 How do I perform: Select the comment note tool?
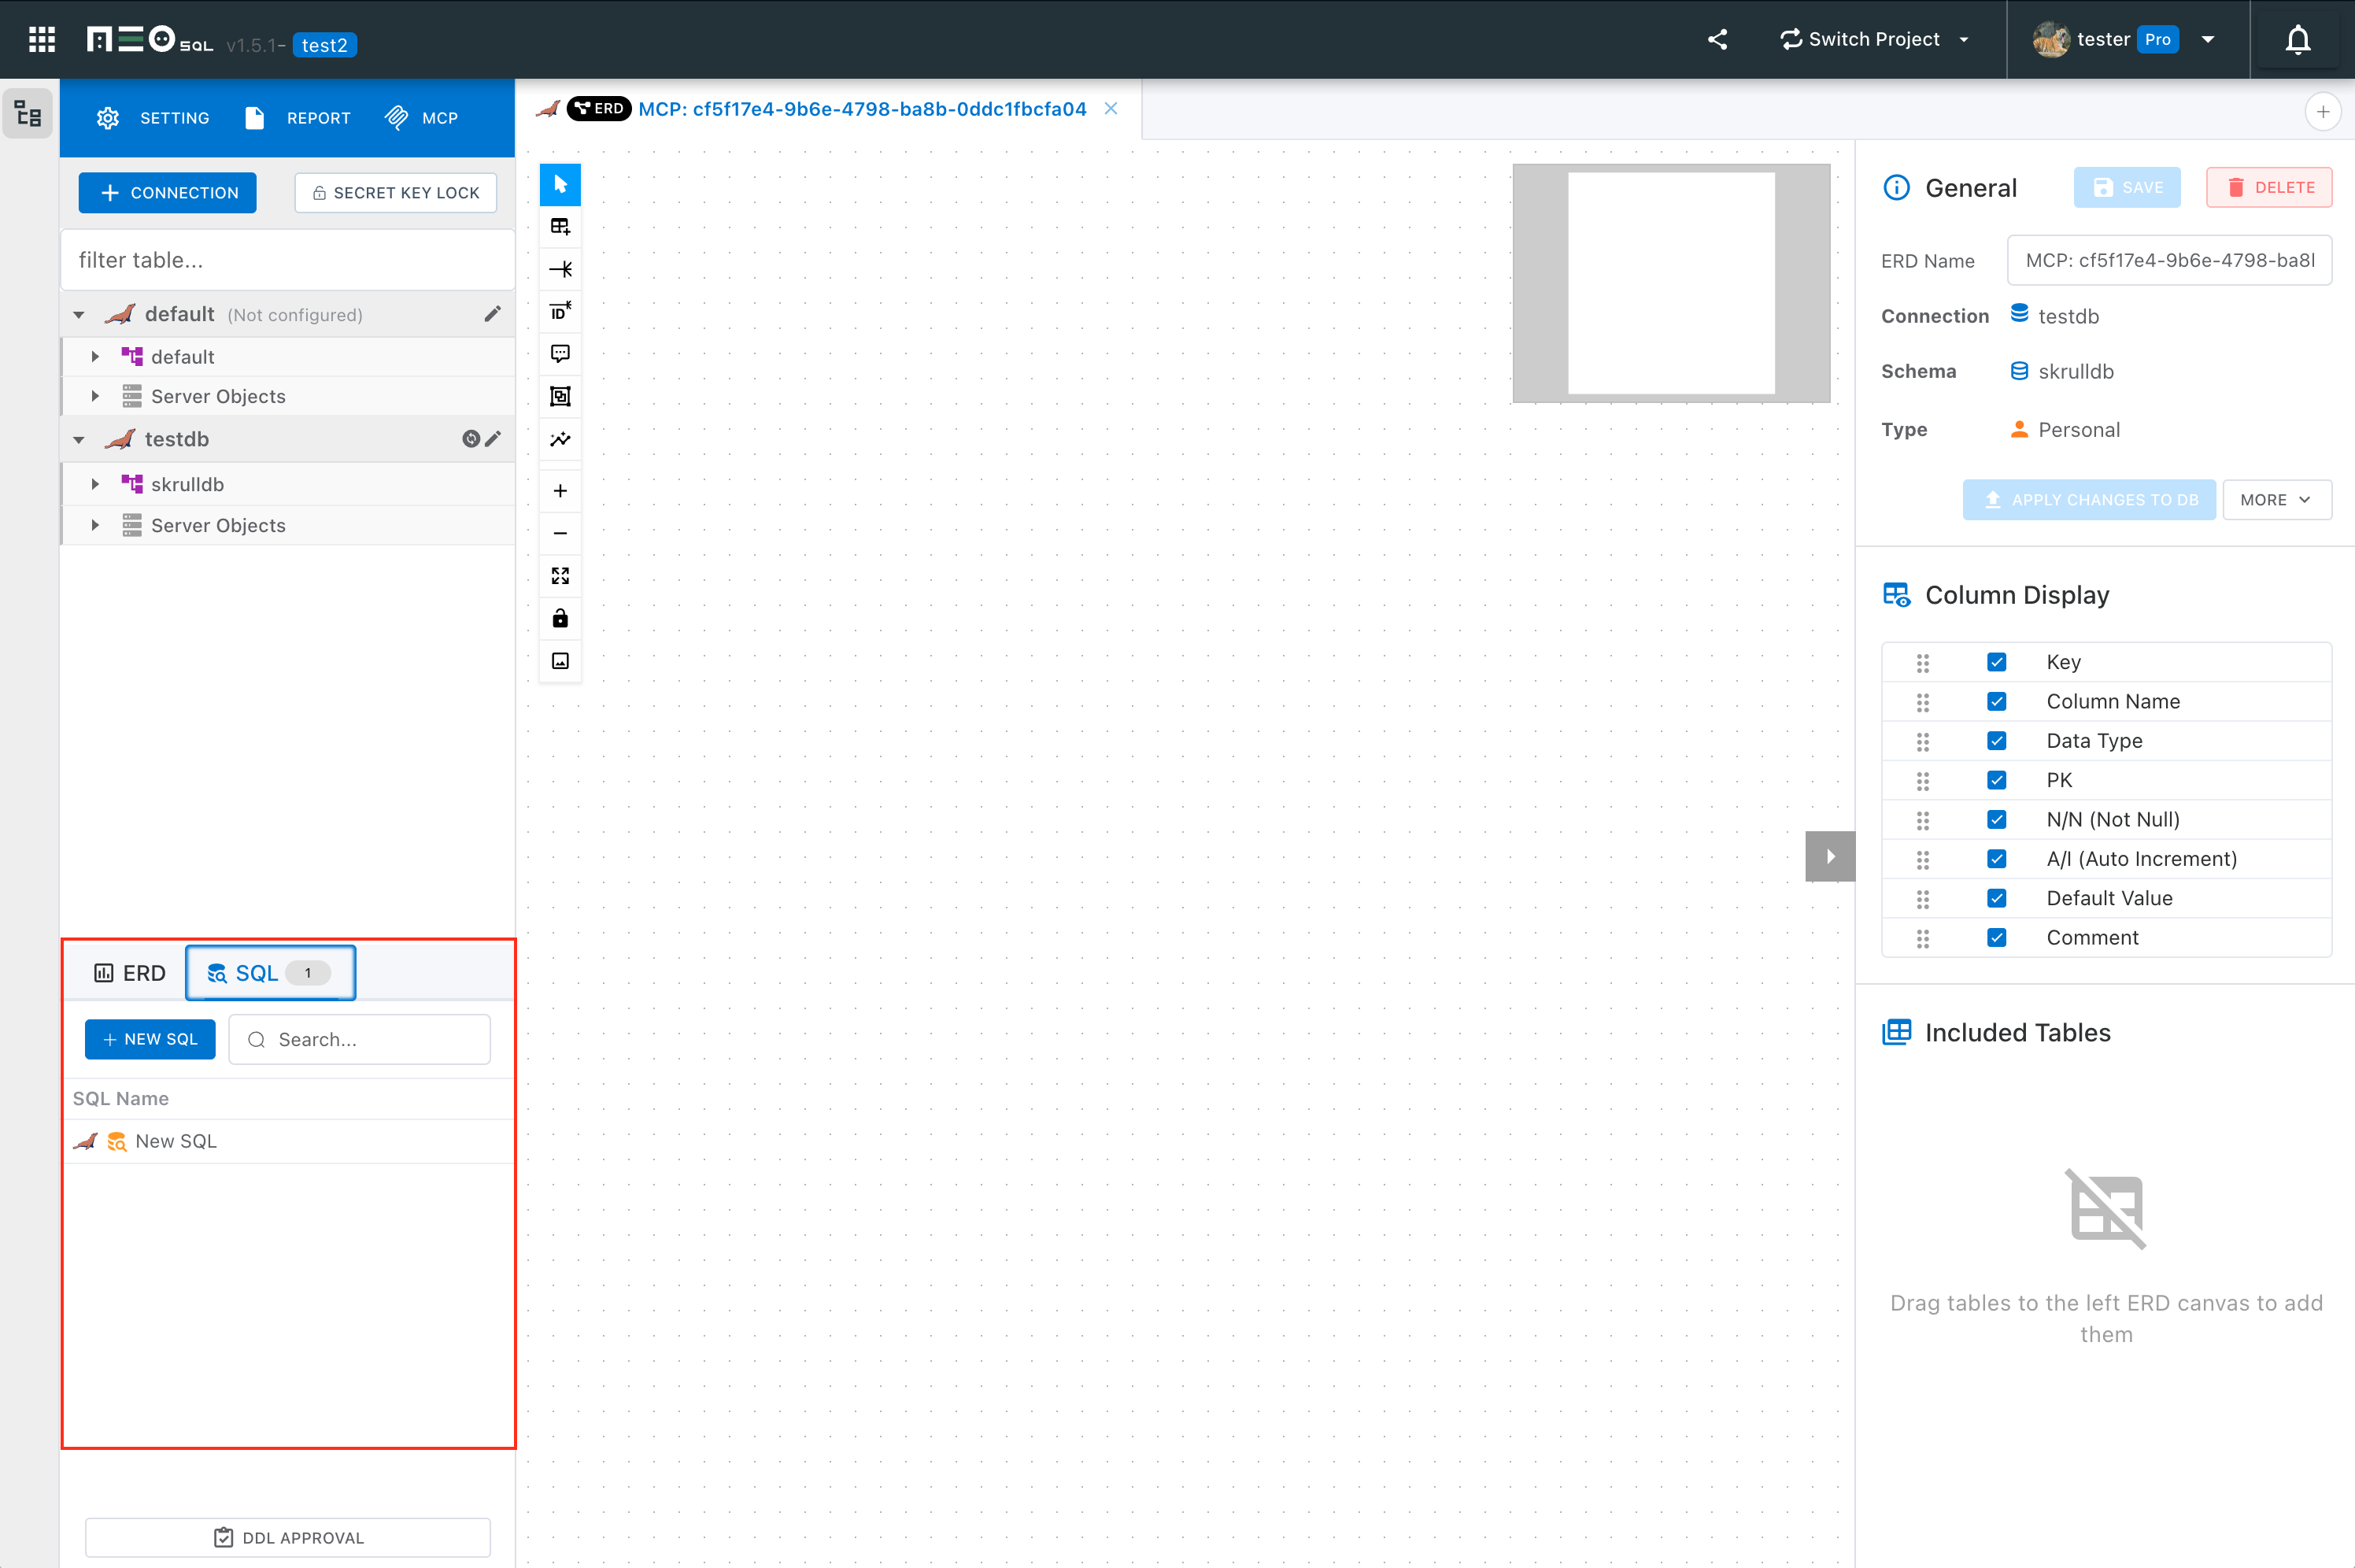tap(560, 353)
